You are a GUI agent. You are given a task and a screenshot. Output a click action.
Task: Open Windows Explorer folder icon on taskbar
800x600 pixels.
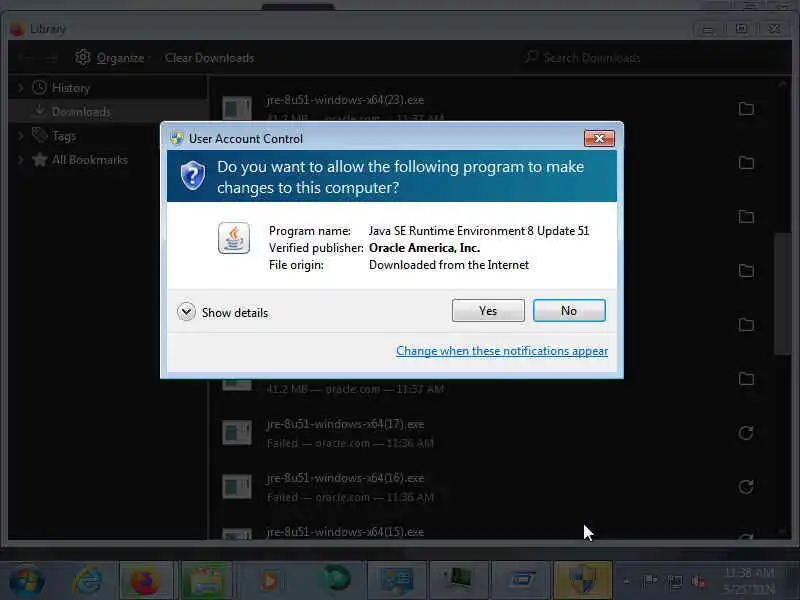pyautogui.click(x=207, y=581)
